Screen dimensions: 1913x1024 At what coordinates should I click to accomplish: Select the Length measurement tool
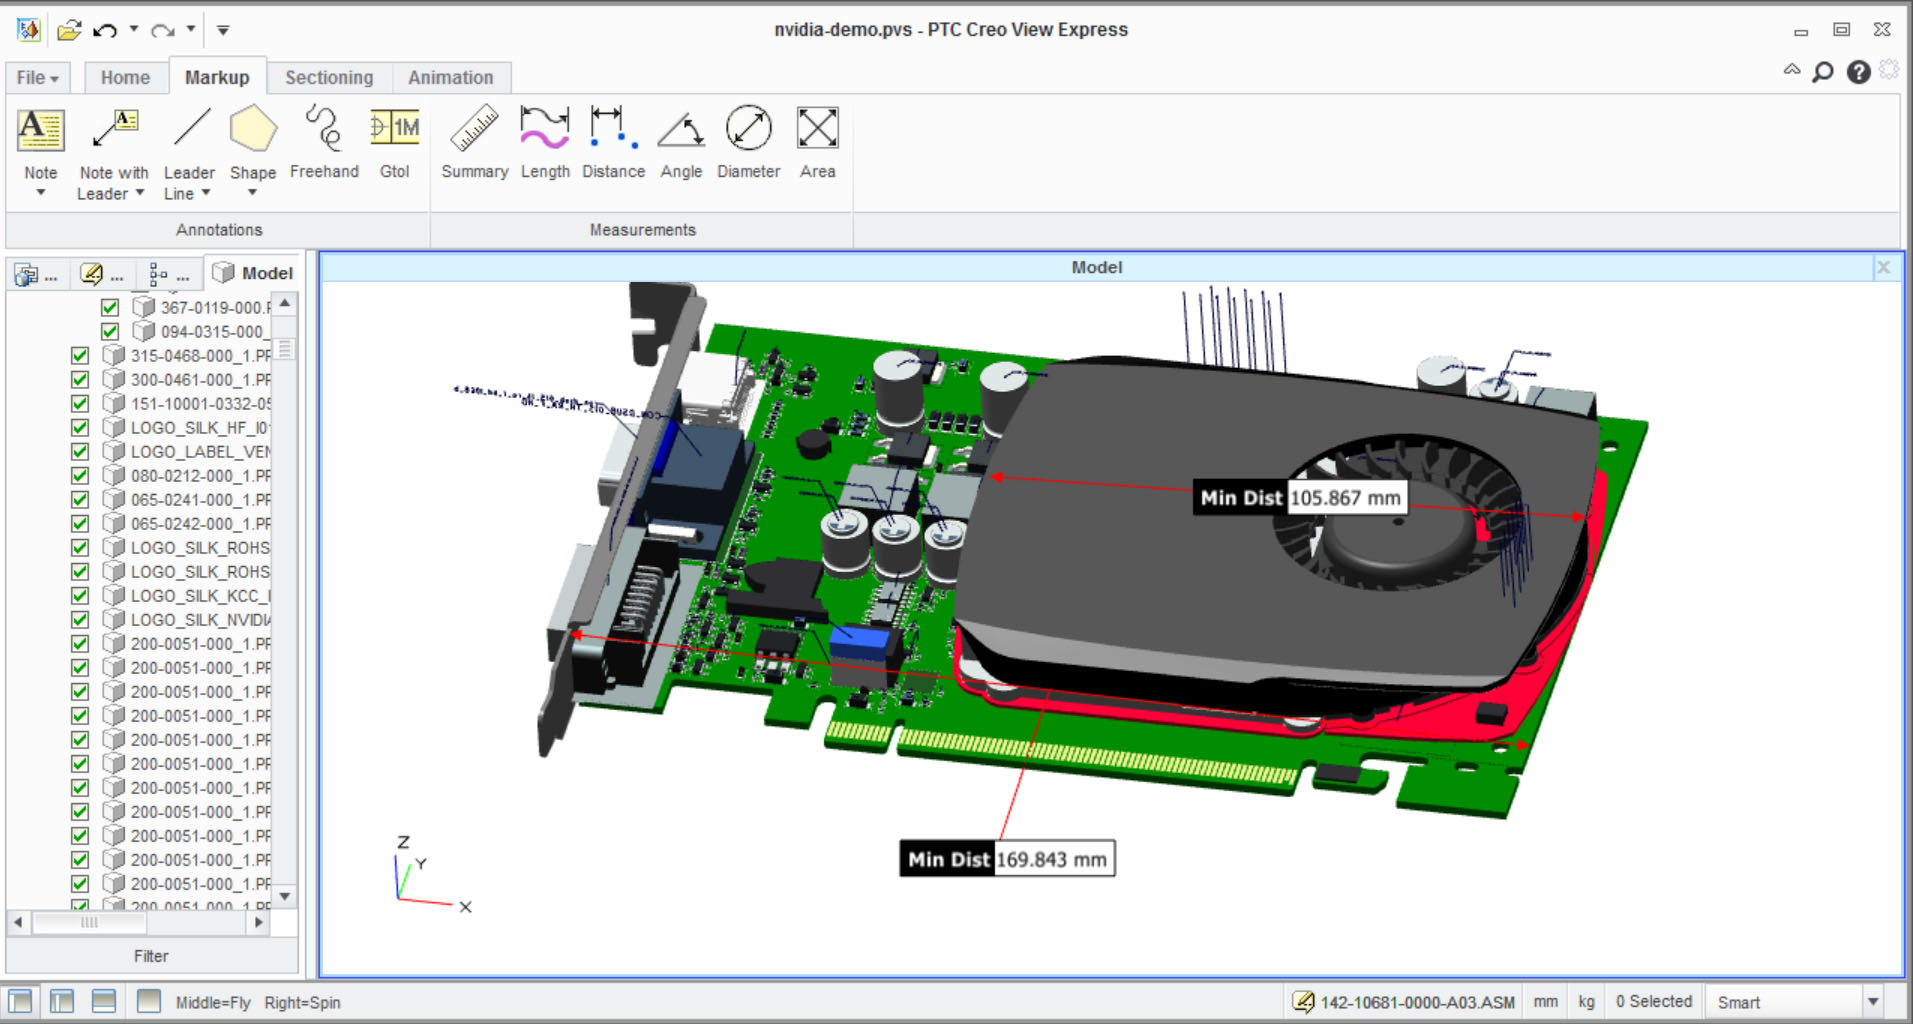[x=545, y=143]
